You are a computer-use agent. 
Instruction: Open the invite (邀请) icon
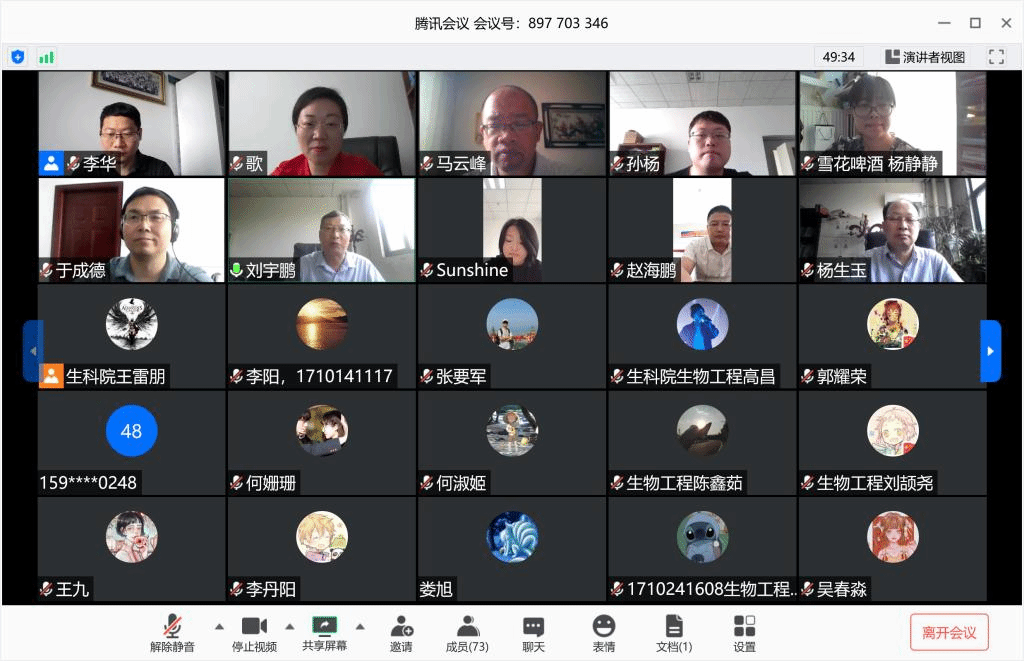401,633
